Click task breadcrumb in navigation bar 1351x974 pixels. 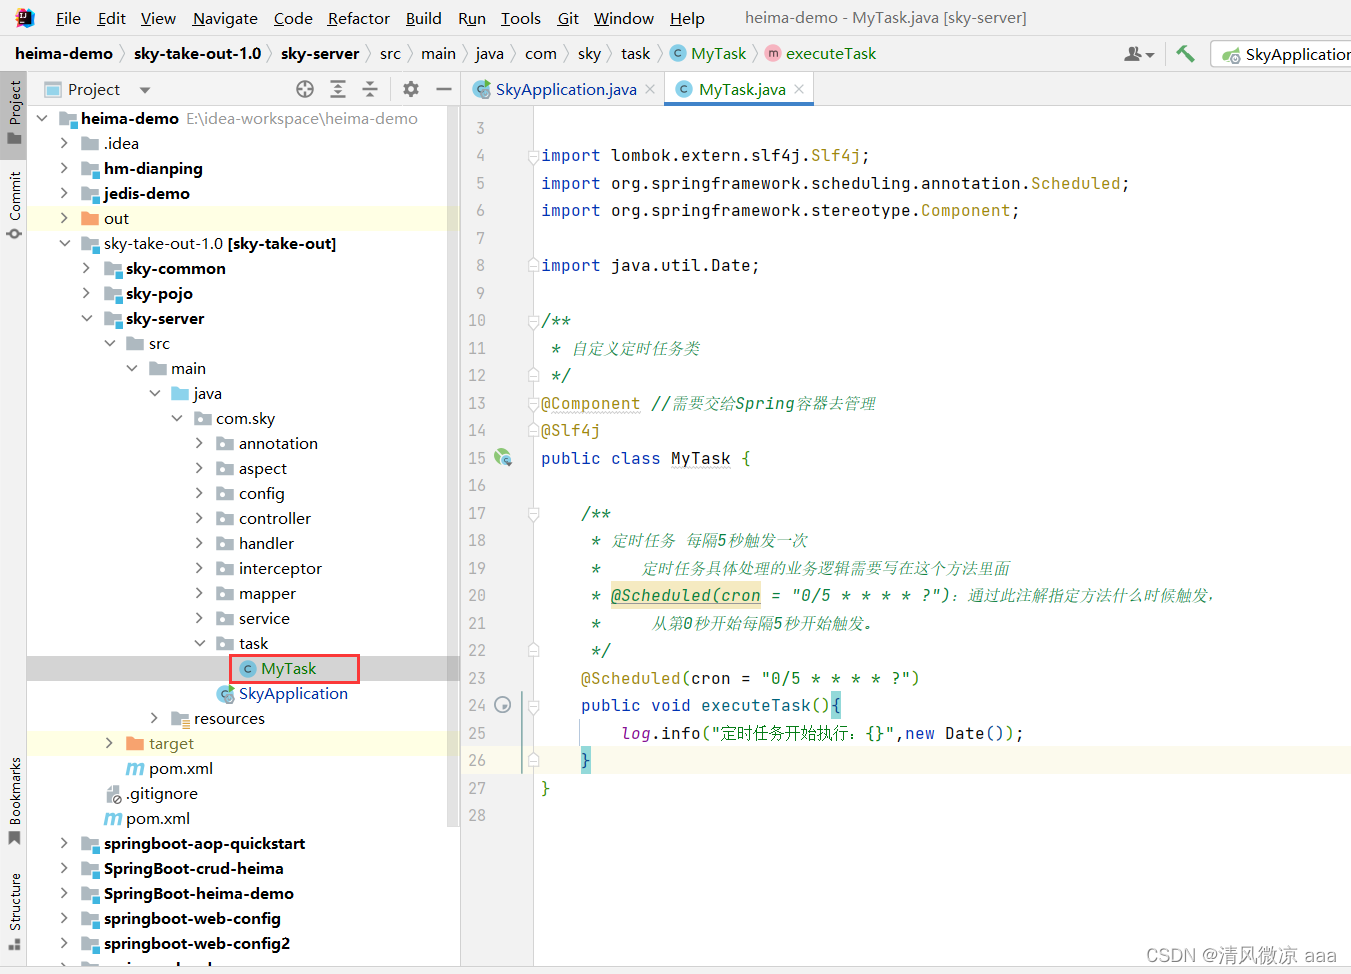[635, 54]
